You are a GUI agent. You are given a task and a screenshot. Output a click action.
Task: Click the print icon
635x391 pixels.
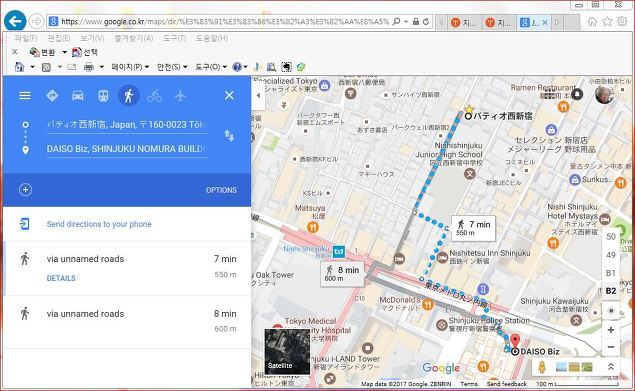[x=89, y=67]
